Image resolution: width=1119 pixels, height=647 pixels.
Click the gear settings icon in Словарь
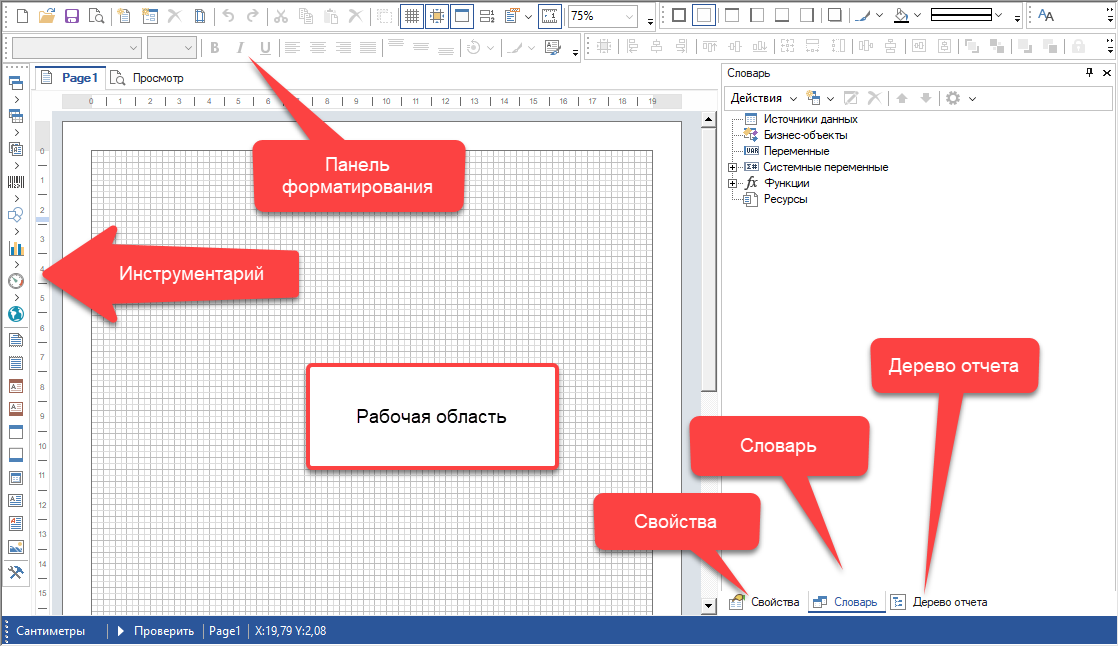click(x=953, y=98)
